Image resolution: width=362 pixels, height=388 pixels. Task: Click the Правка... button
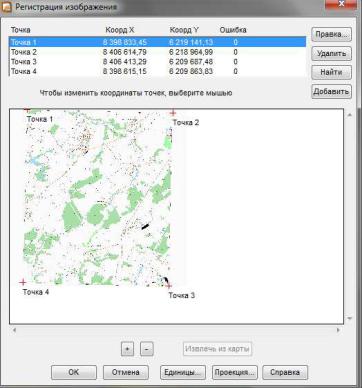tap(331, 34)
